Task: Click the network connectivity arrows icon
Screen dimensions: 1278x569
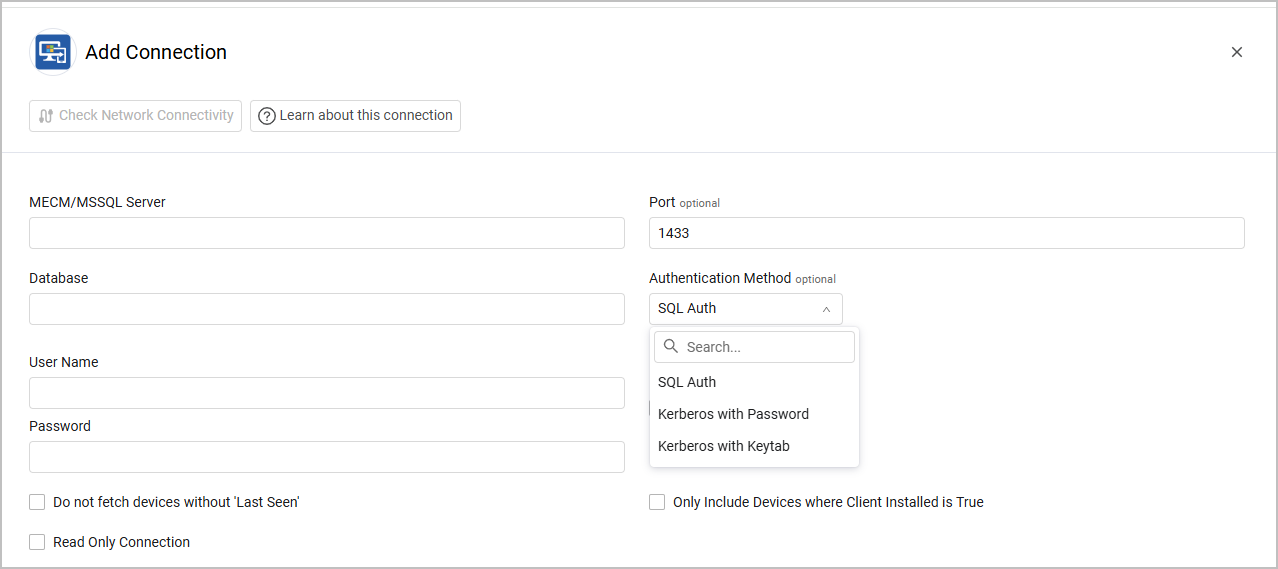Action: pyautogui.click(x=46, y=116)
